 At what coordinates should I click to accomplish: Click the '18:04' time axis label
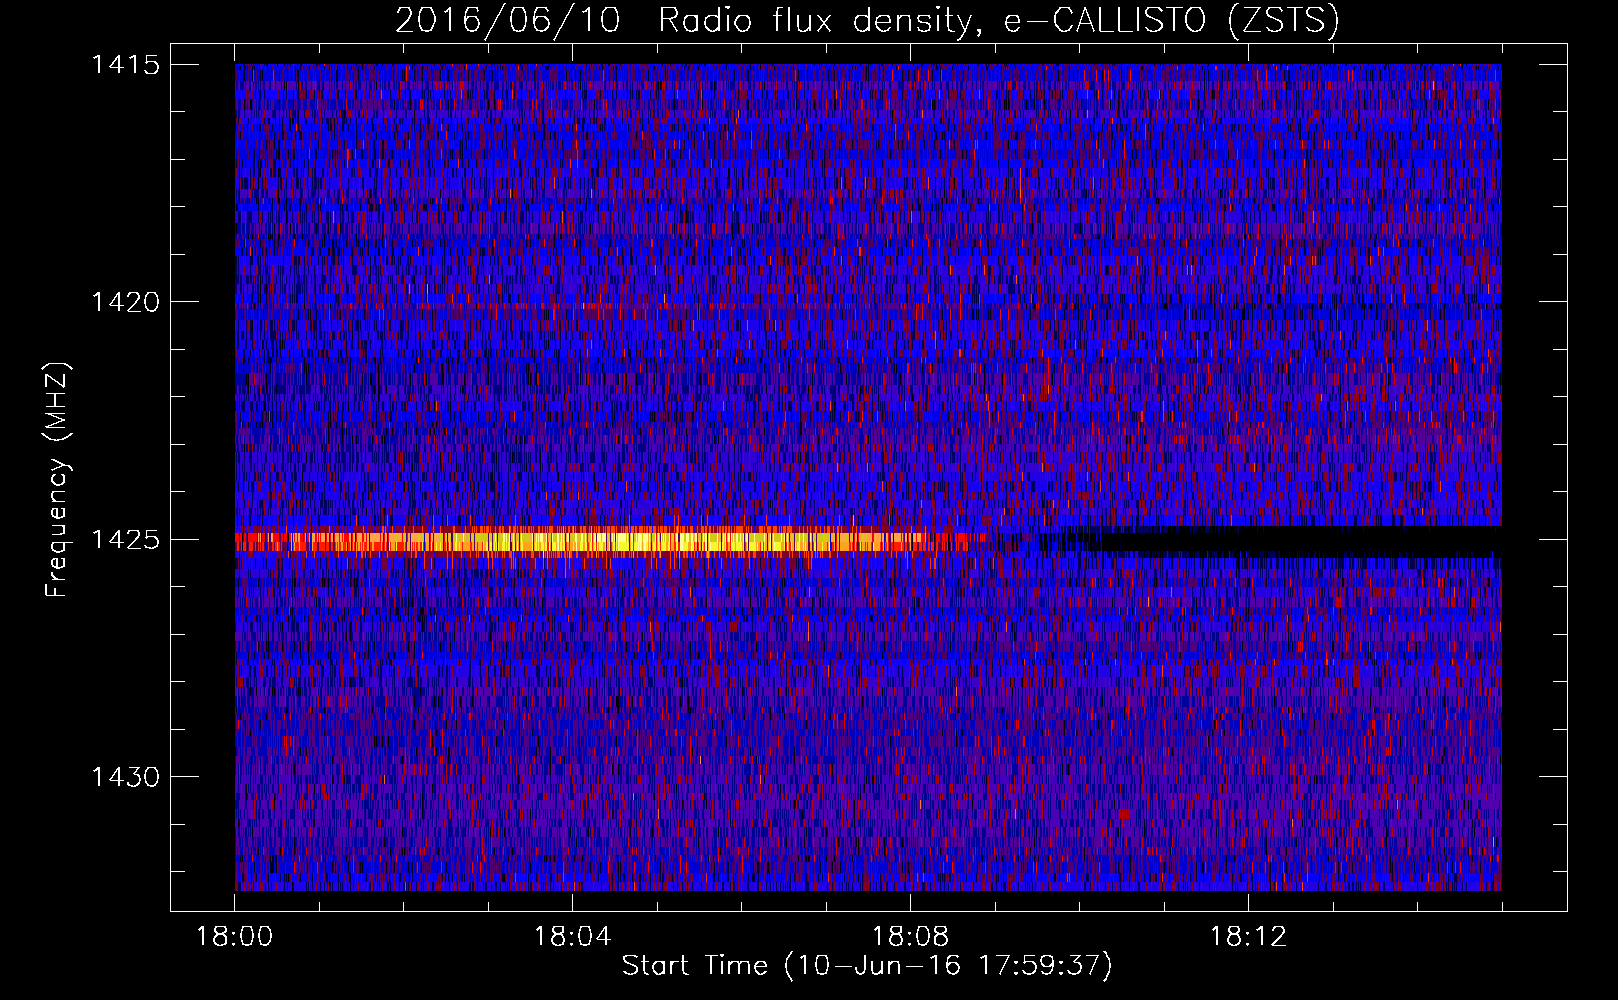click(x=573, y=937)
